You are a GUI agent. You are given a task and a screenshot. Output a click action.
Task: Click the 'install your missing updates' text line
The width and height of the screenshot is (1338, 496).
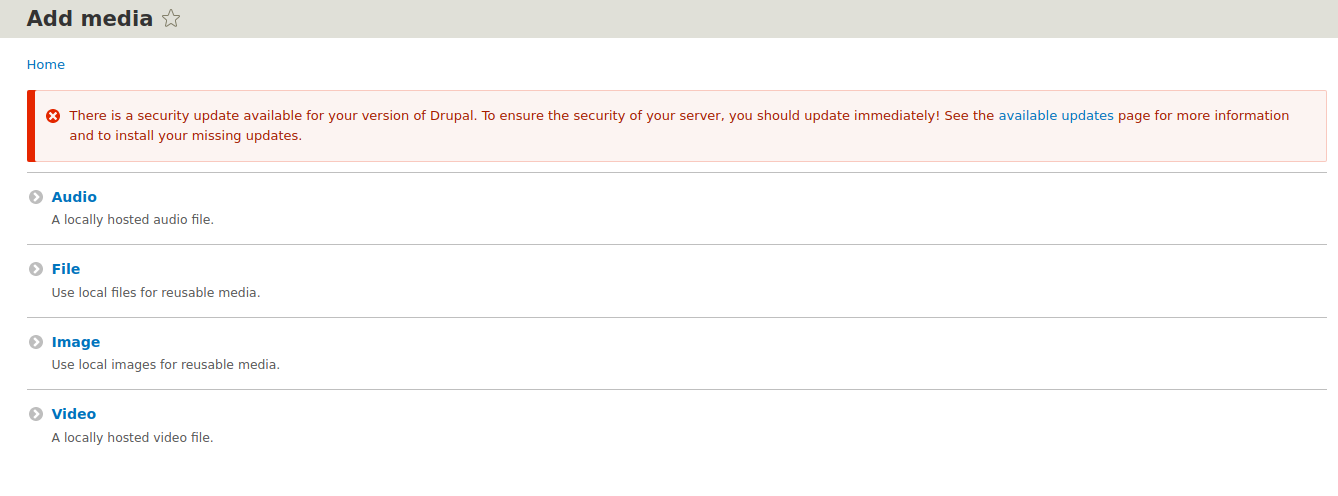(185, 135)
